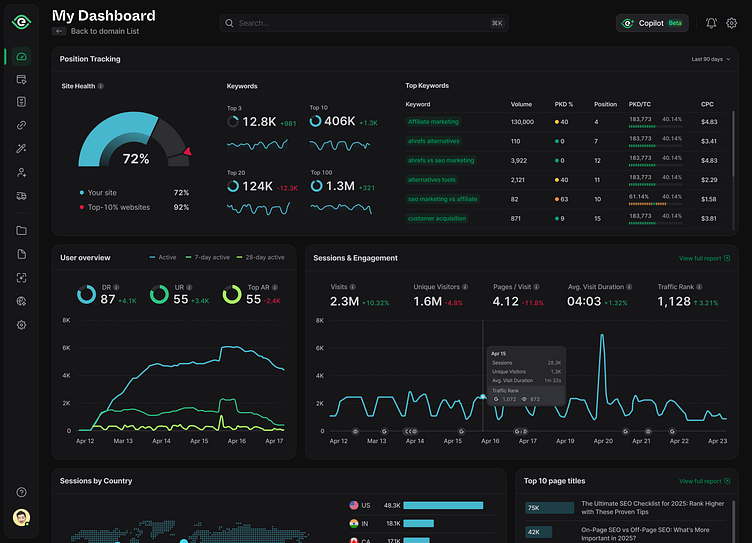This screenshot has height=543, width=752.
Task: Open the folder icon in sidebar
Action: click(22, 231)
